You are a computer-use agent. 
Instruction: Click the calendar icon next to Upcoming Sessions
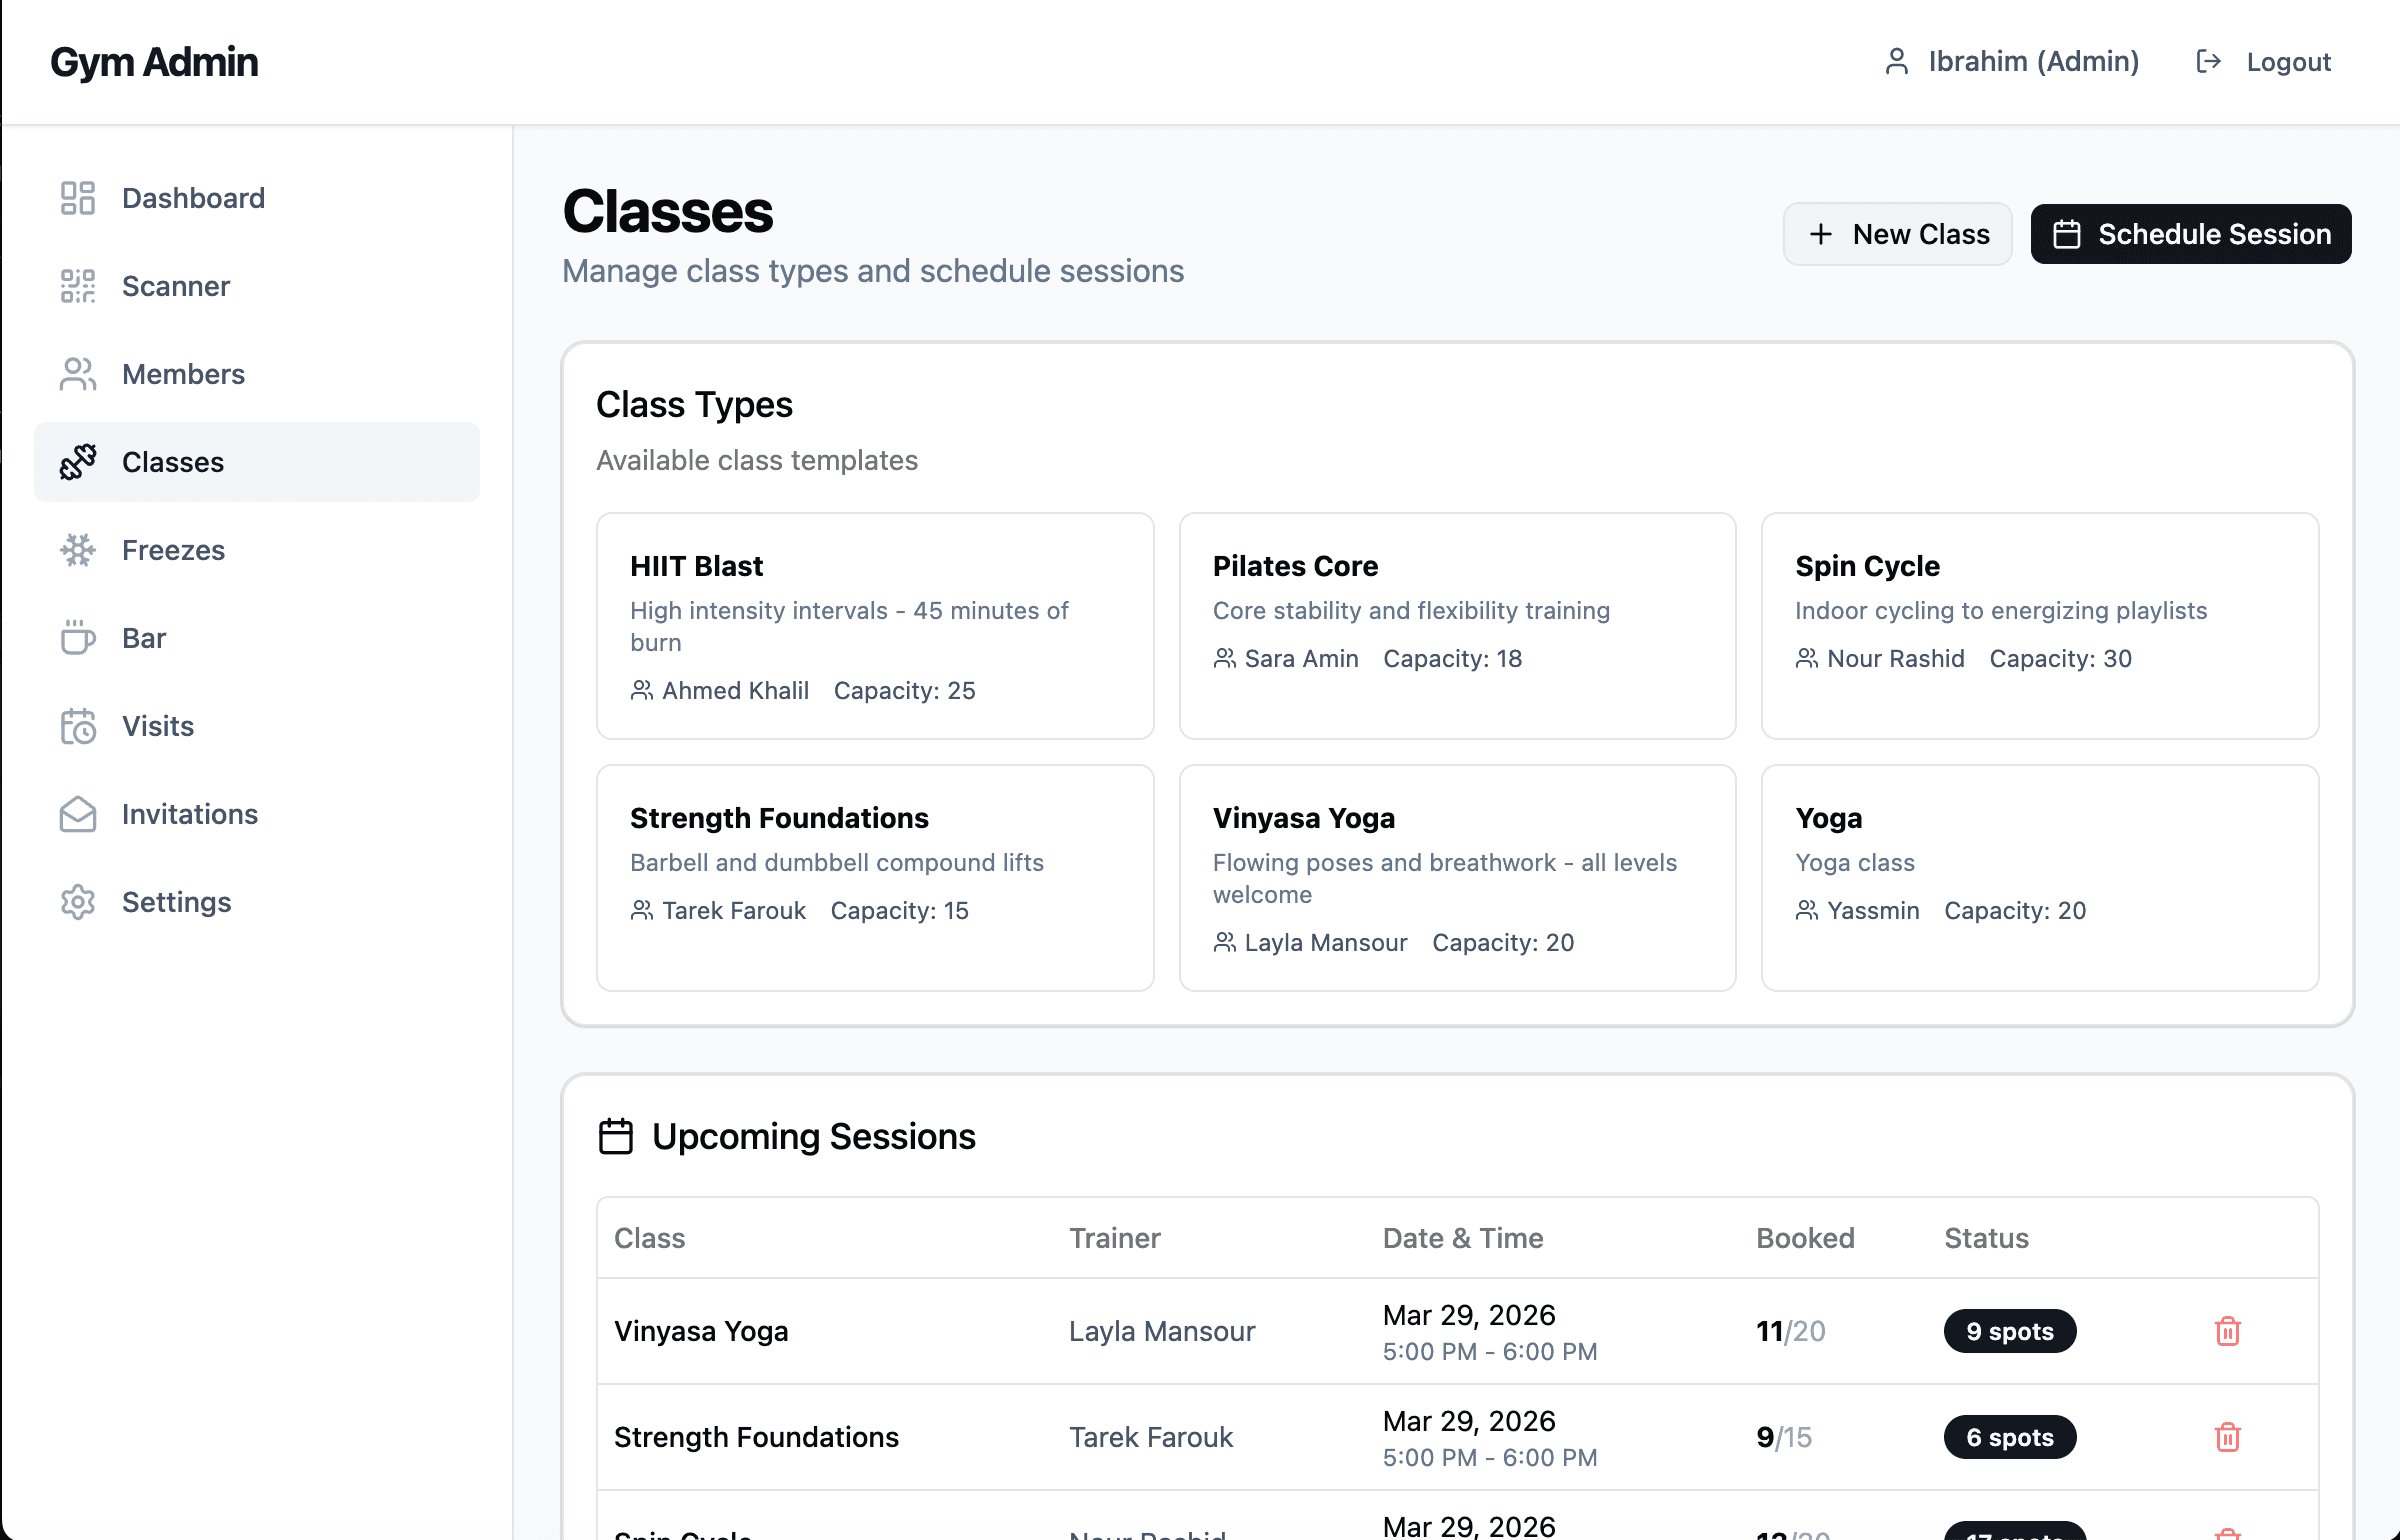(x=615, y=1136)
